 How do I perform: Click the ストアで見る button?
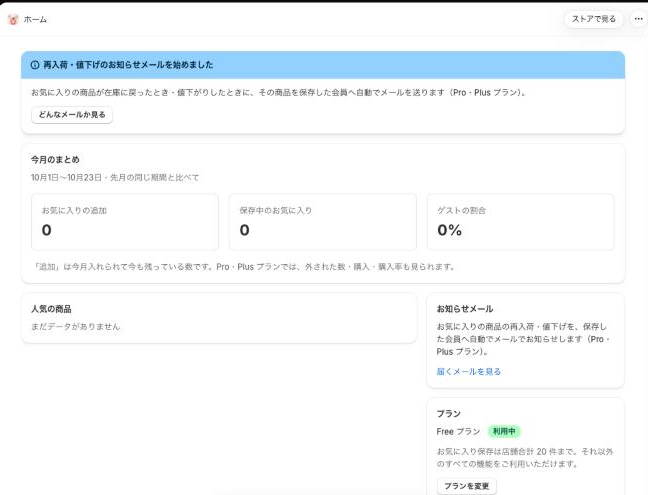tap(594, 19)
